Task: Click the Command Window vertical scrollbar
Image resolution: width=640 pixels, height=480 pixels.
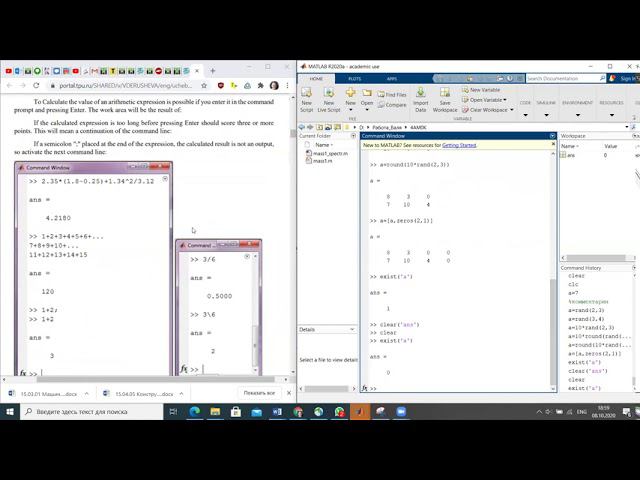Action: point(553,331)
